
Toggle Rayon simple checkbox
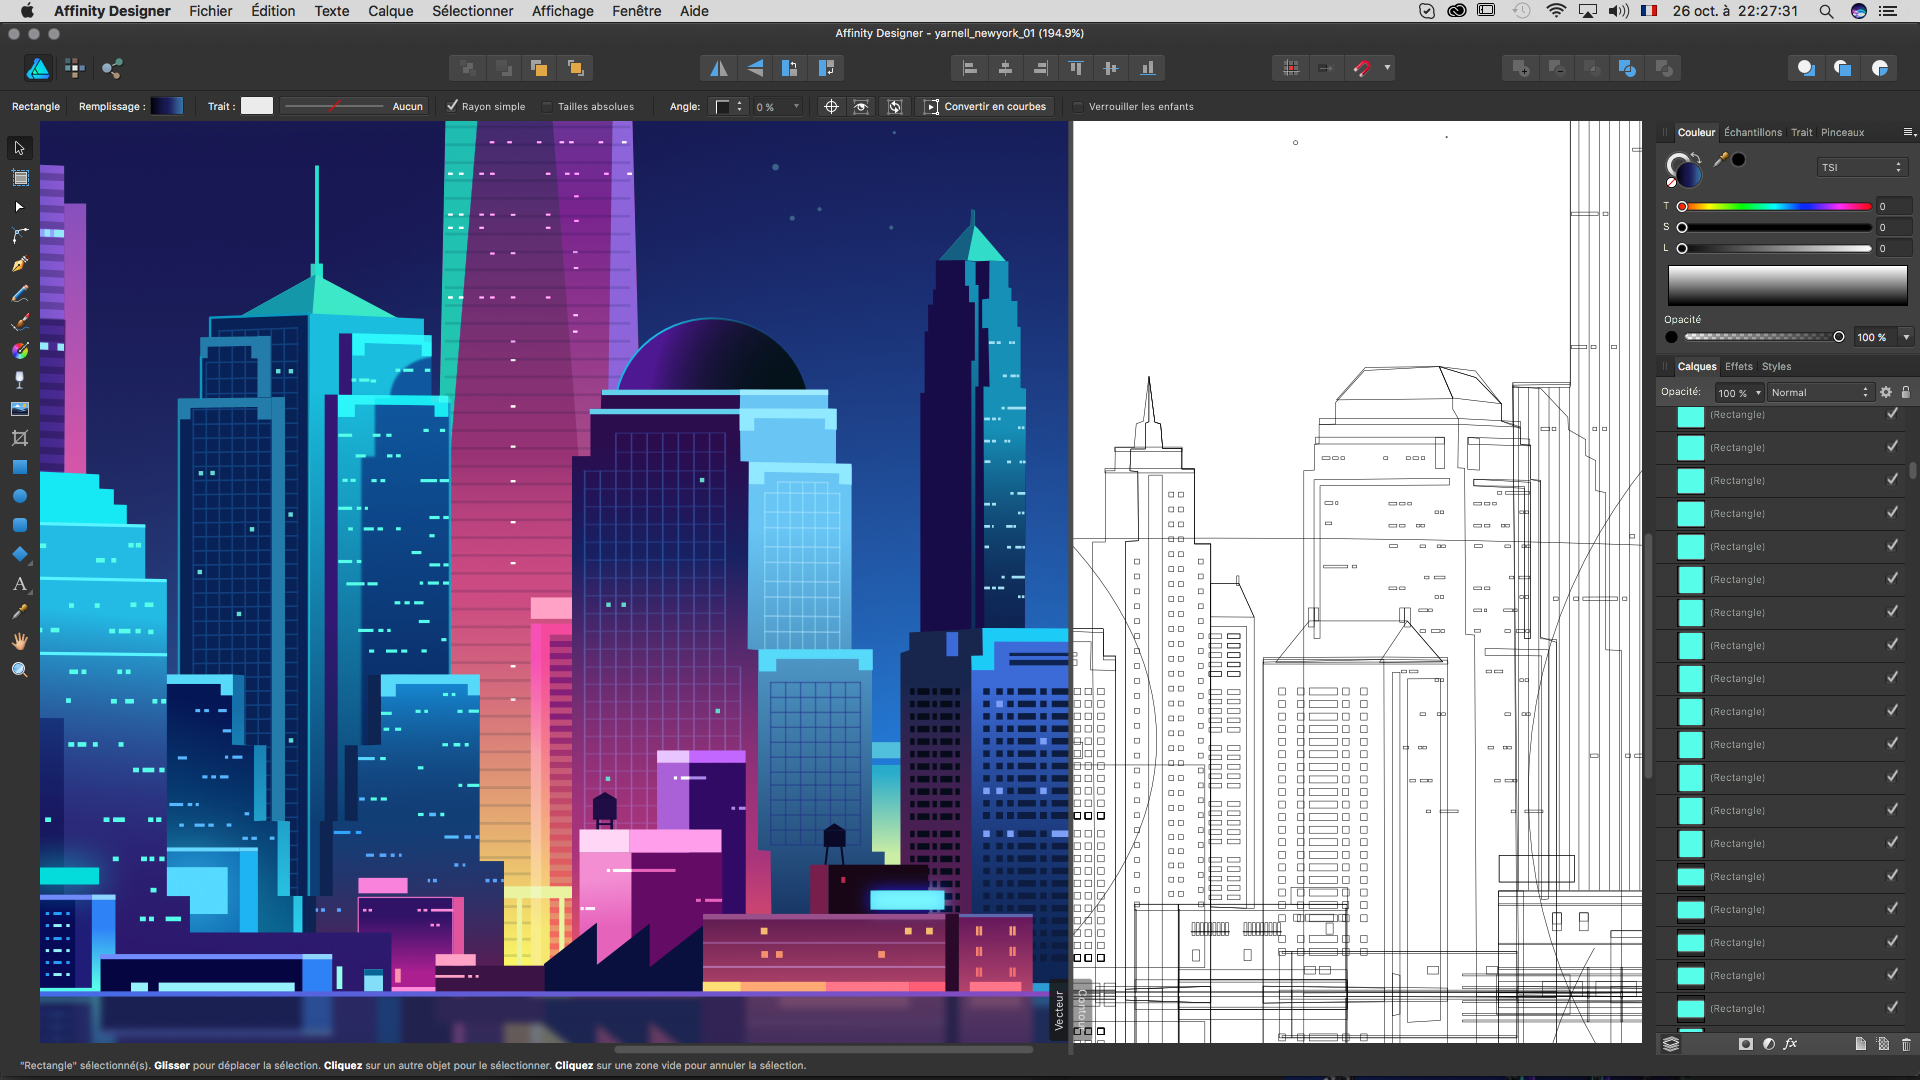[453, 106]
